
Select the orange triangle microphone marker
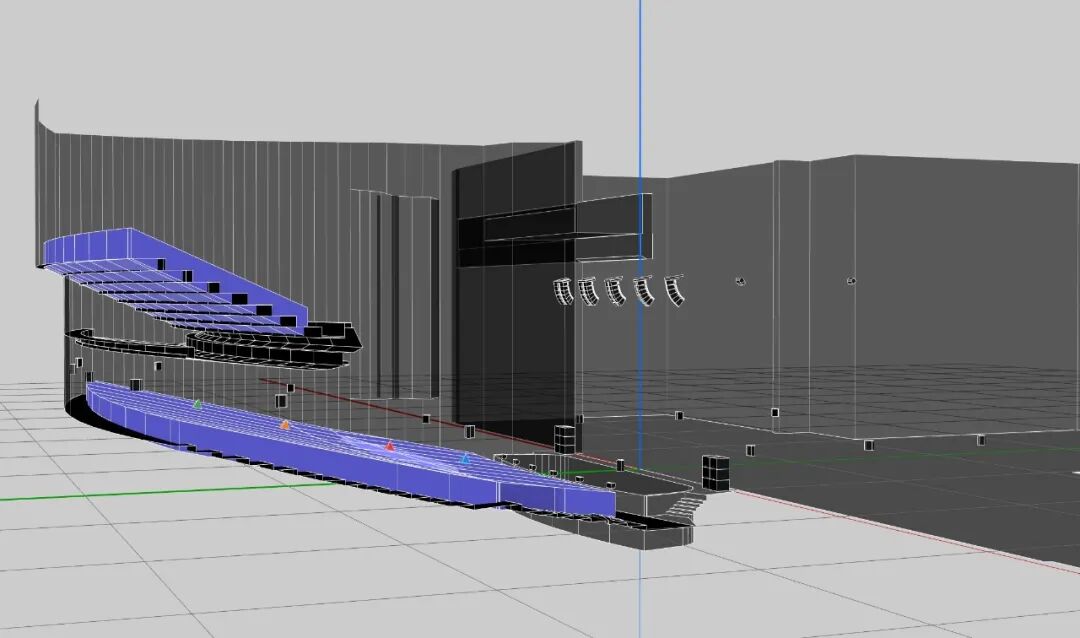285,424
